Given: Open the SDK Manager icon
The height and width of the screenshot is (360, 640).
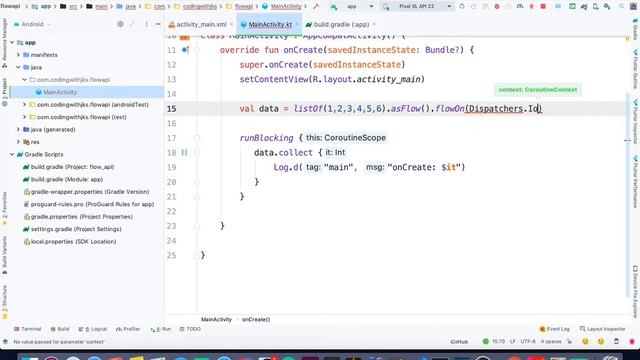Looking at the screenshot, I should (607, 7).
